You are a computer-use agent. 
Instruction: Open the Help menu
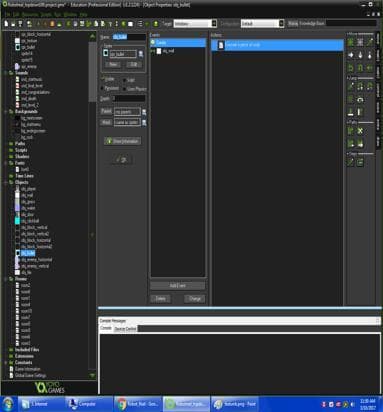(83, 15)
